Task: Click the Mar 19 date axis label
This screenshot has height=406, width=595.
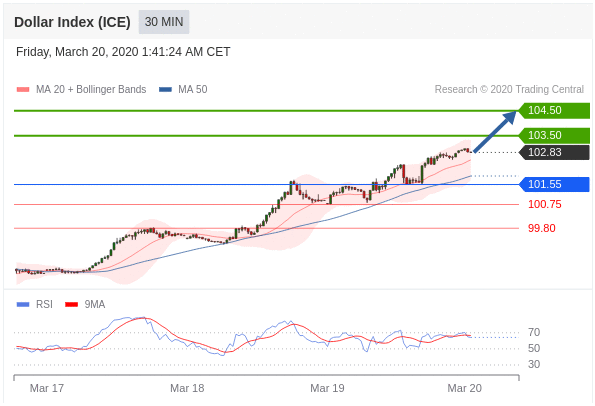Action: (x=327, y=388)
